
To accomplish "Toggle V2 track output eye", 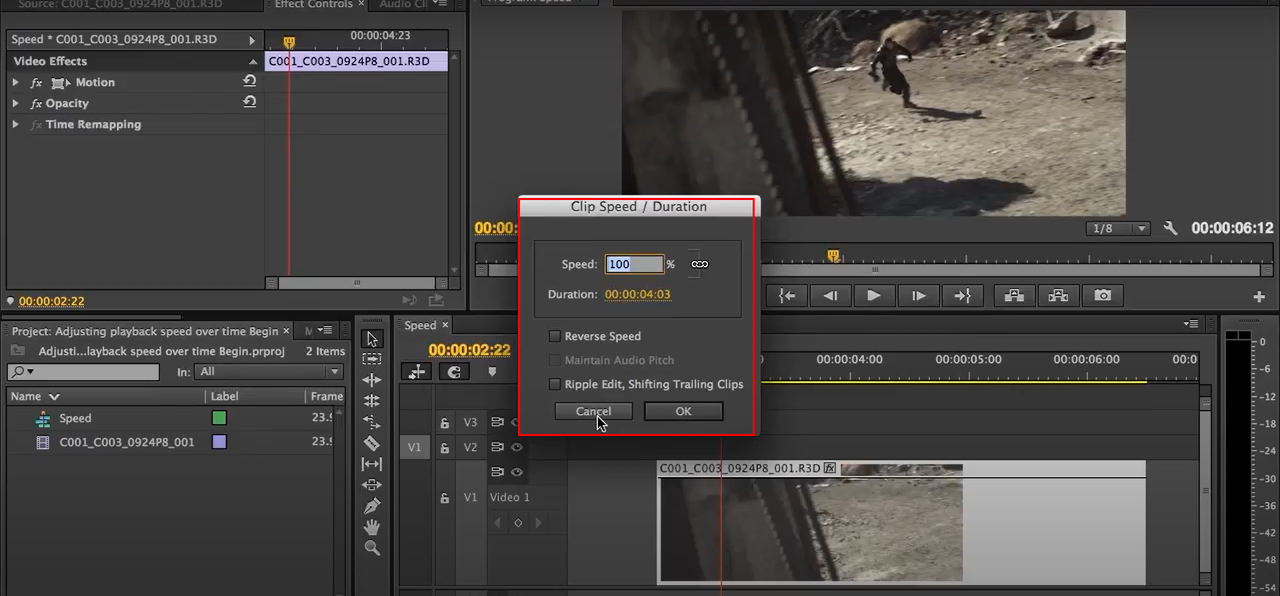I will pyautogui.click(x=517, y=447).
